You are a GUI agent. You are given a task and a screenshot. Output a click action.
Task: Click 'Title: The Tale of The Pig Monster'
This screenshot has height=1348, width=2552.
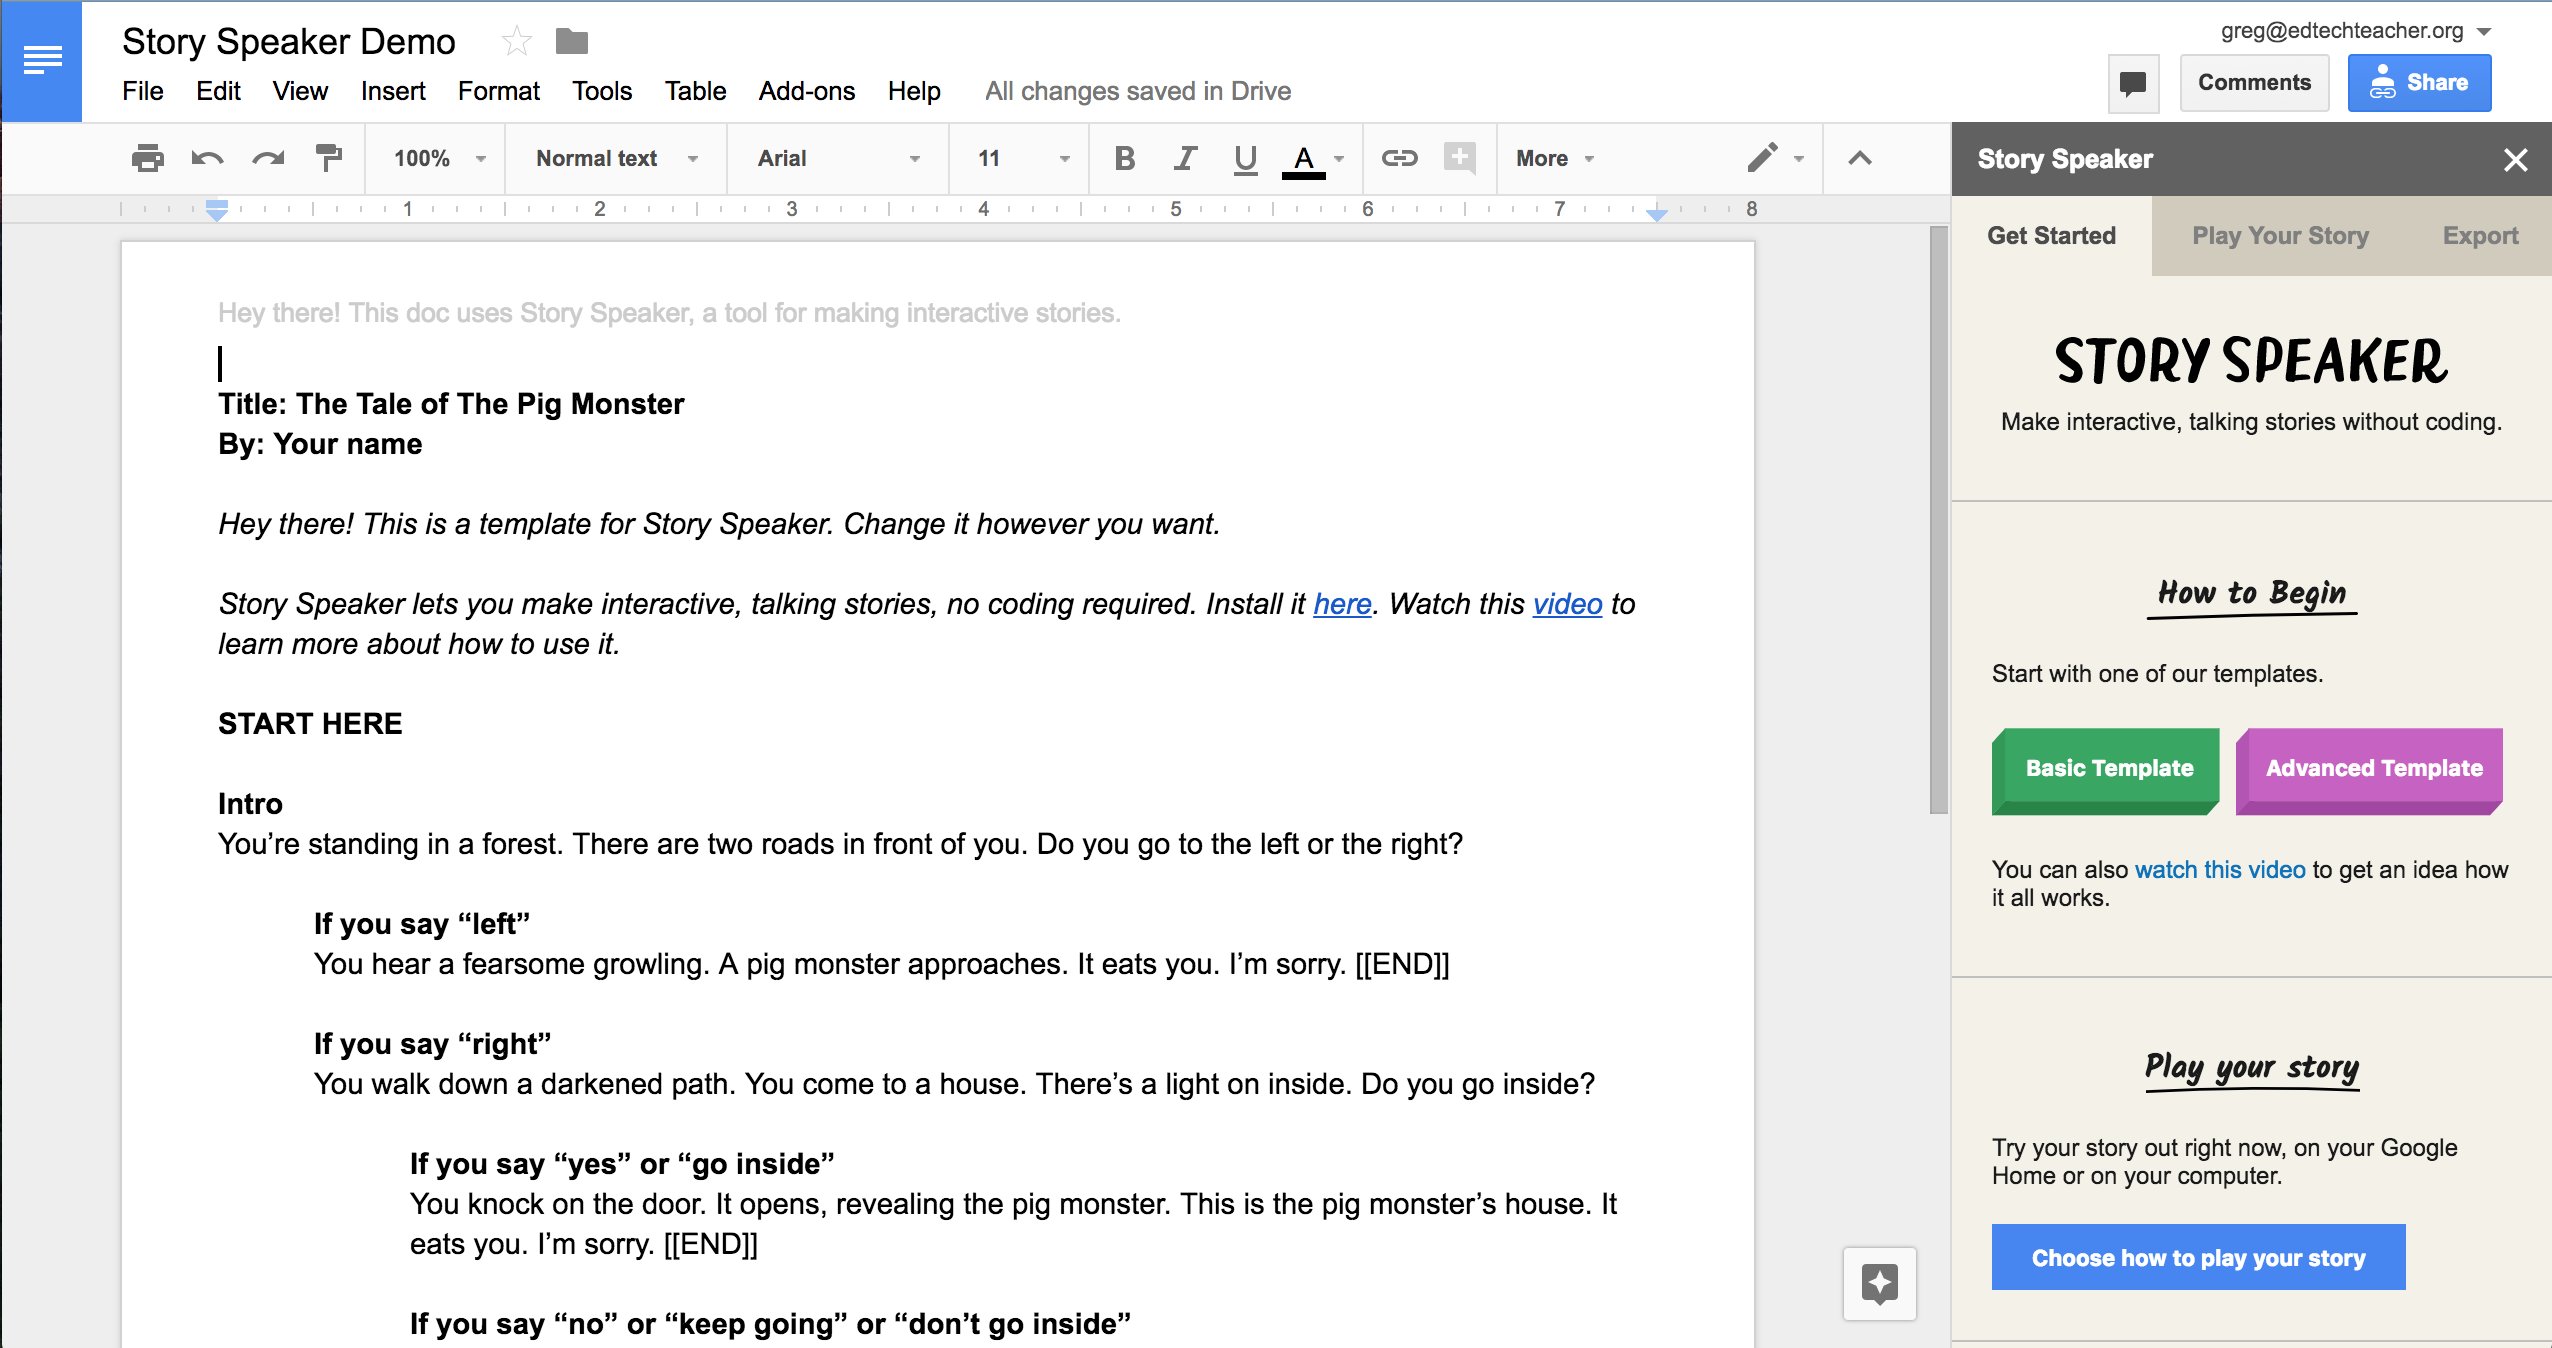click(x=451, y=404)
